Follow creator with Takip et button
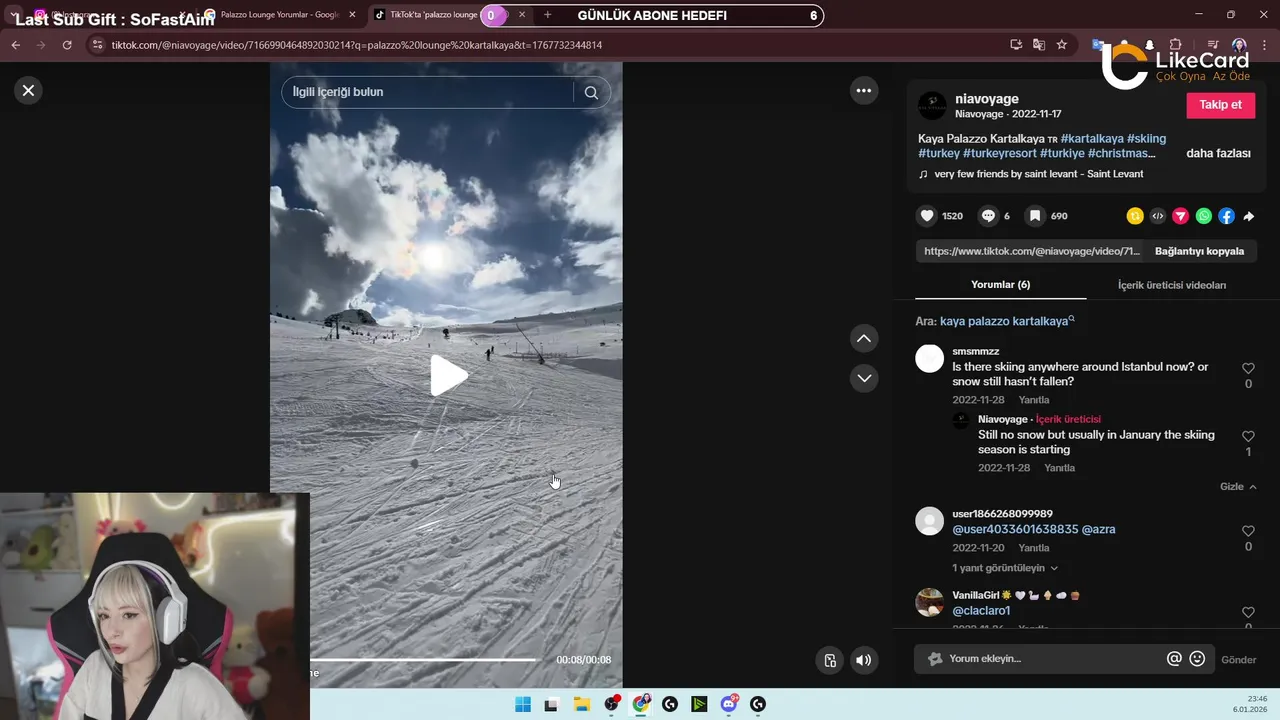Screen dimensions: 1280x720 [1220, 105]
